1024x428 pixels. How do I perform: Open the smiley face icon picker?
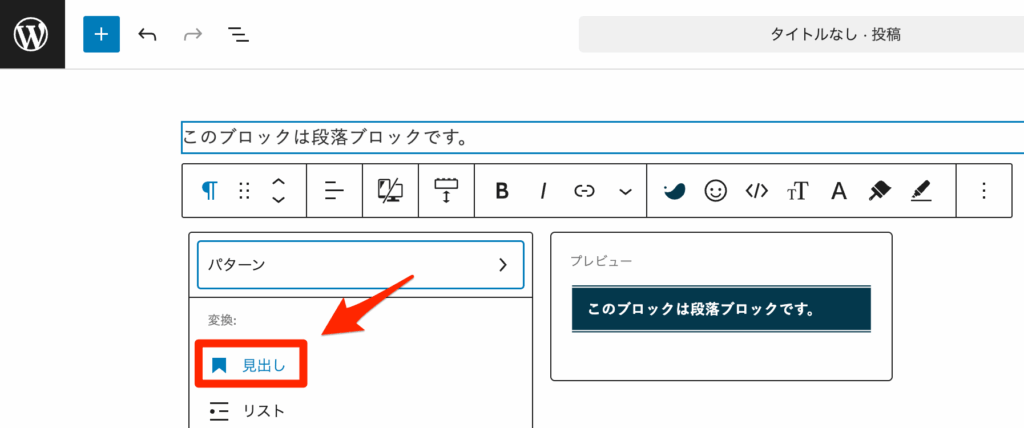[715, 191]
